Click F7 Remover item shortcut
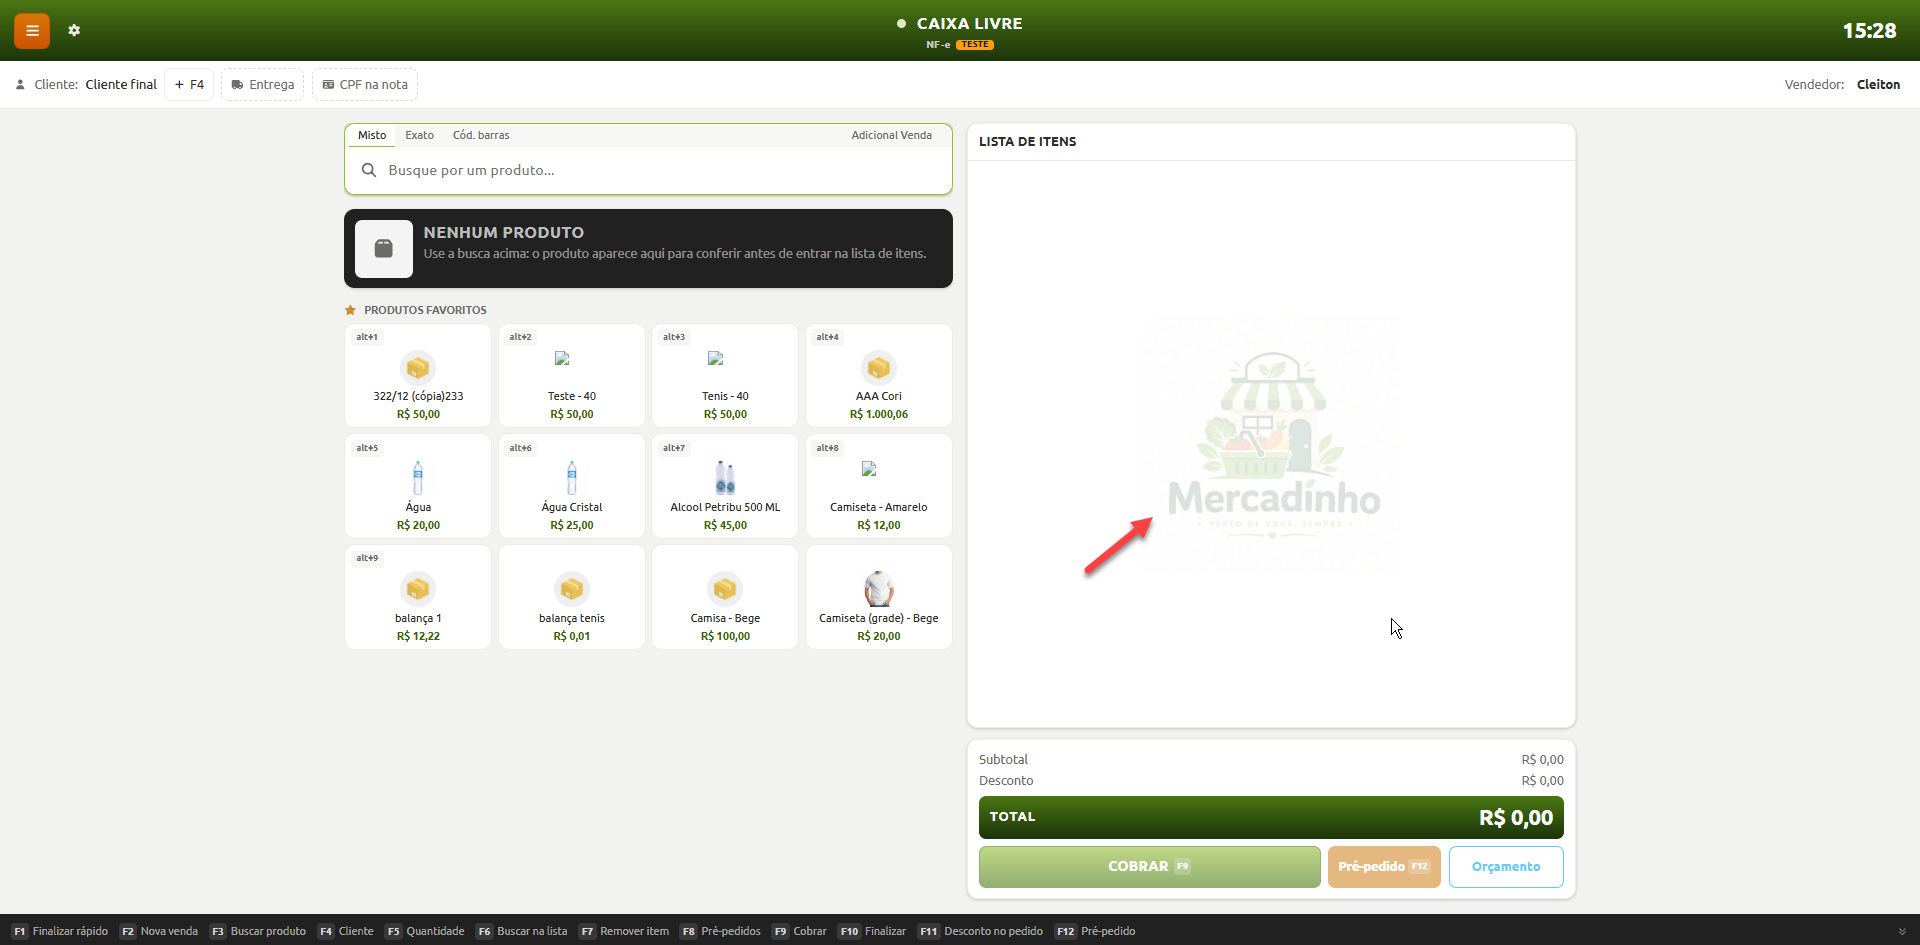 (x=625, y=931)
